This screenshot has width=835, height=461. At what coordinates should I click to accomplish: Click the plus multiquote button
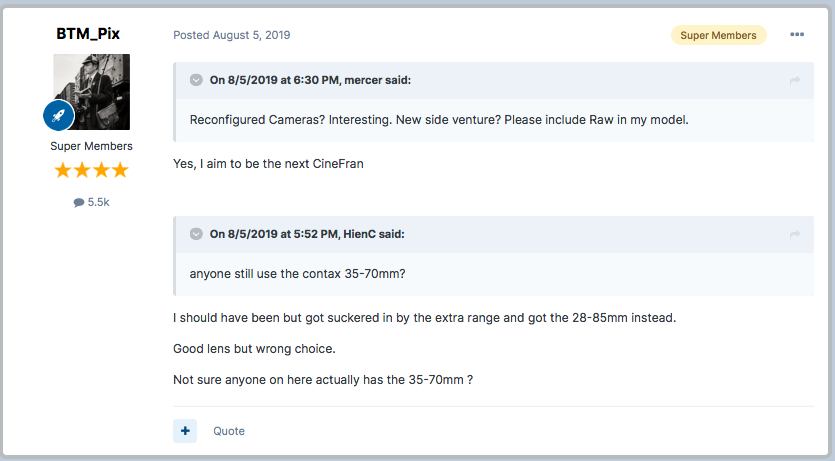click(x=185, y=431)
